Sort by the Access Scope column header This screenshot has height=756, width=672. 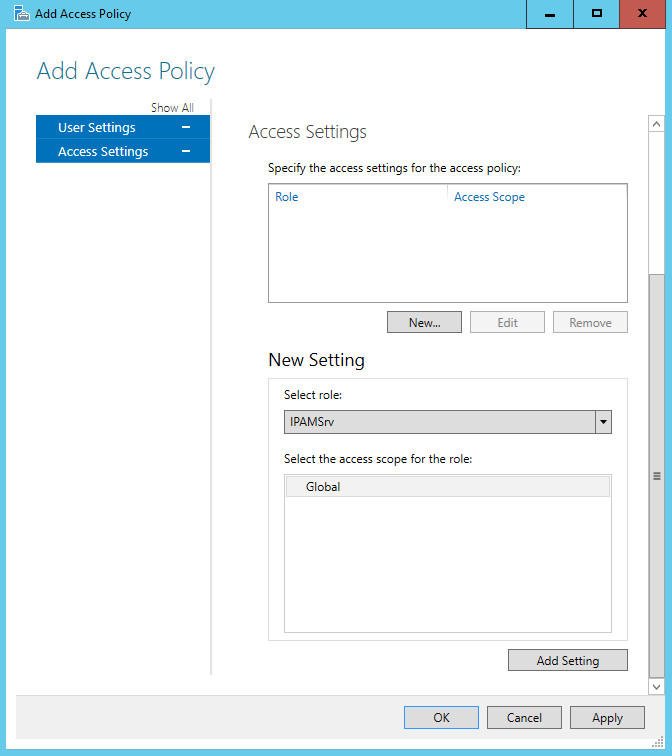pyautogui.click(x=538, y=197)
